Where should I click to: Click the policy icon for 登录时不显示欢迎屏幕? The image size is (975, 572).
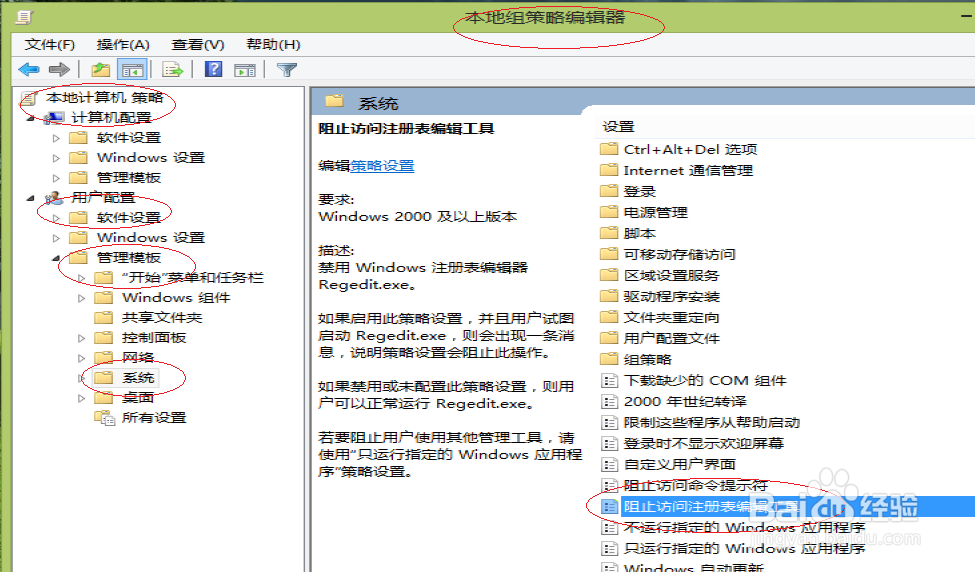609,443
